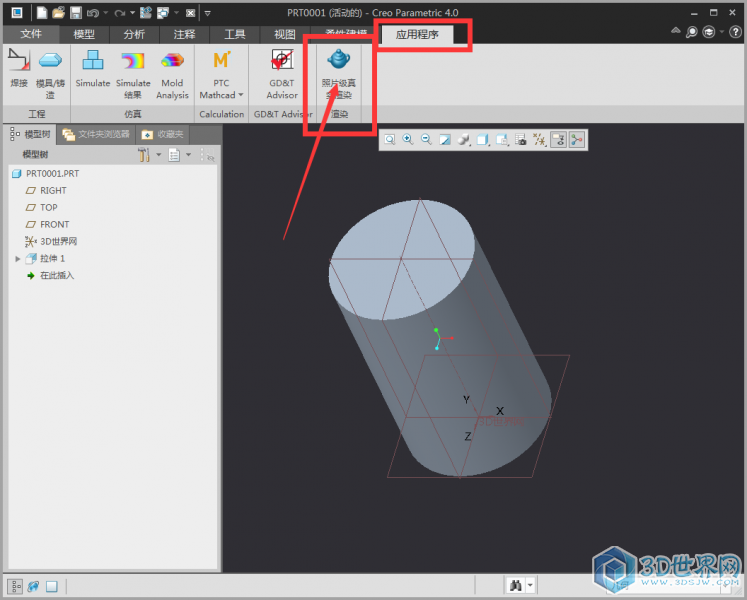Save the model with the floppy disk icon
The image size is (747, 600).
75,13
